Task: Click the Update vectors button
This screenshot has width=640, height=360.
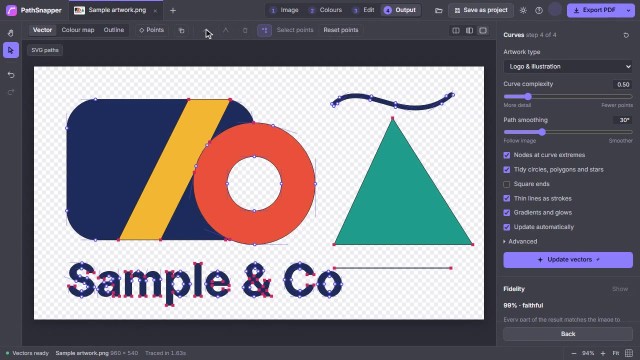Action: [x=568, y=260]
